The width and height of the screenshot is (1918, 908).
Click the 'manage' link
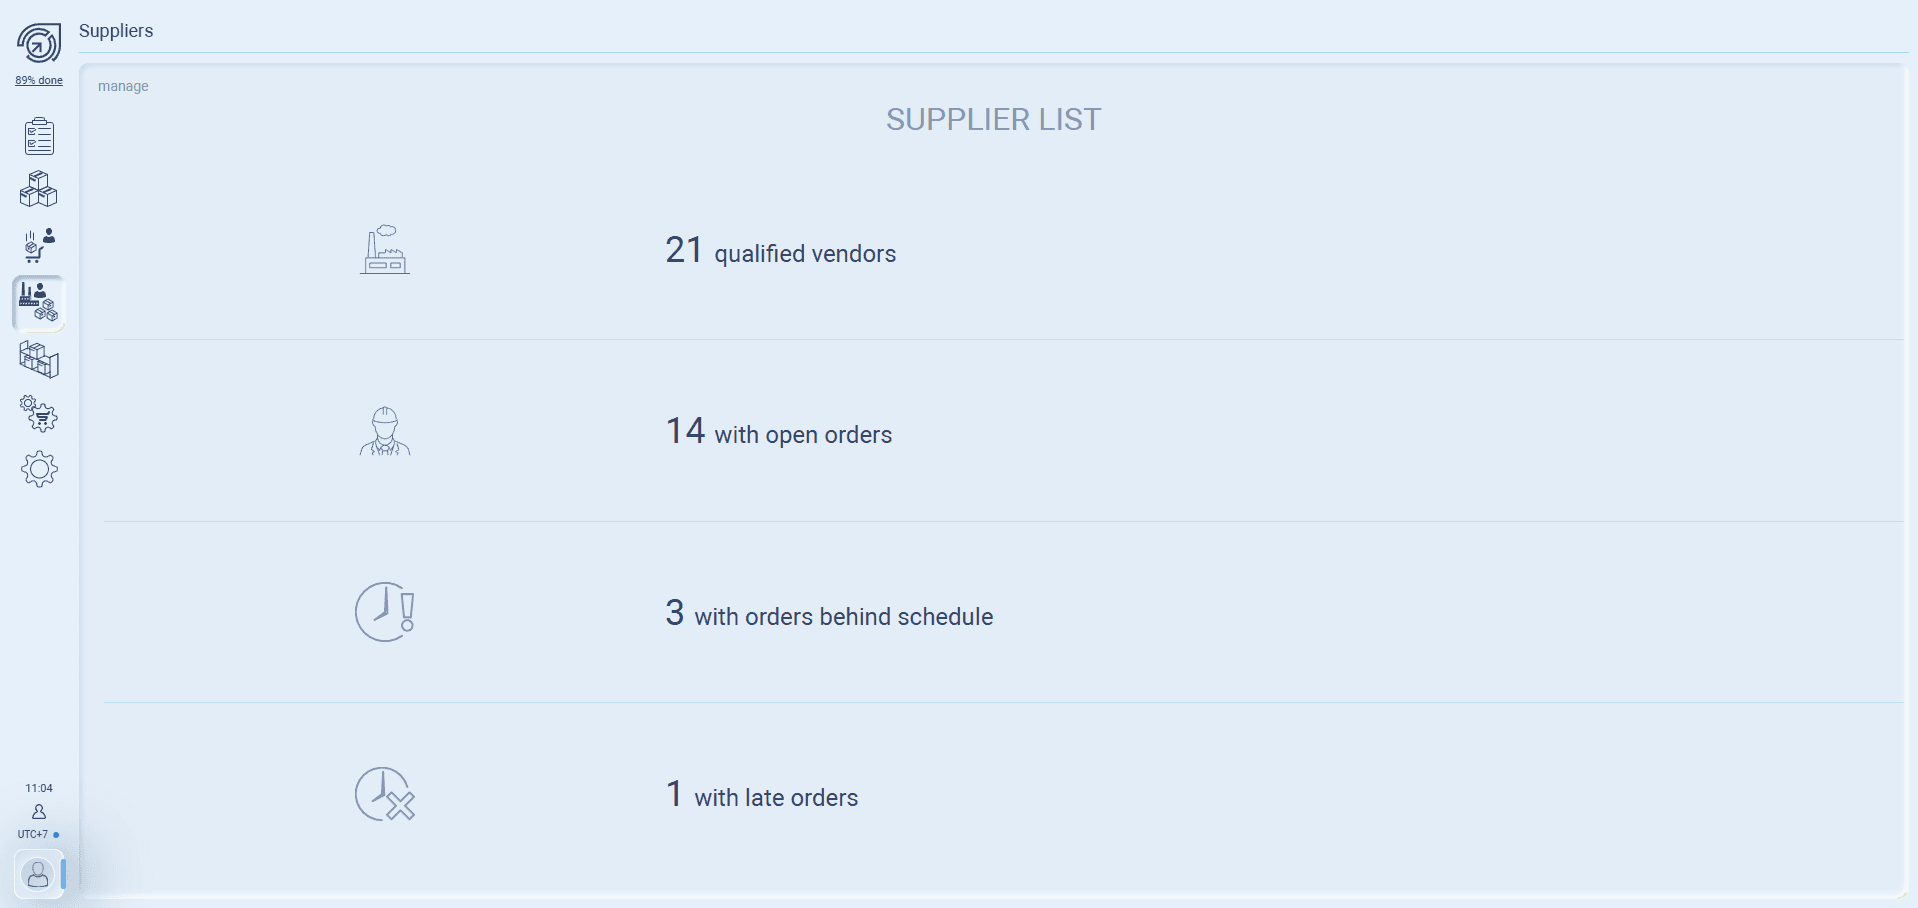click(x=123, y=87)
